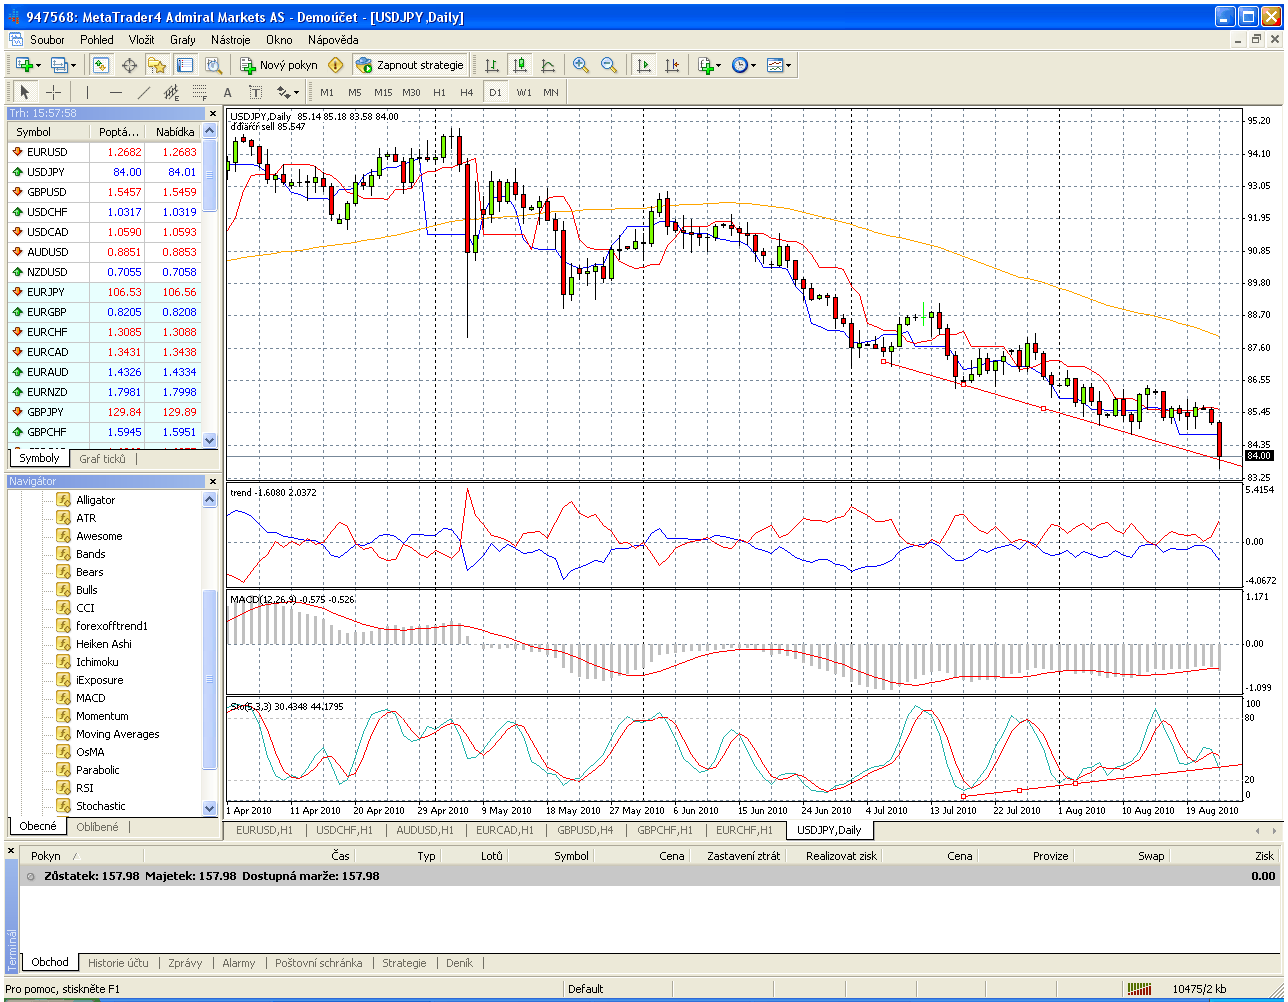
Task: Open the chart templates dropdown
Action: coord(778,65)
